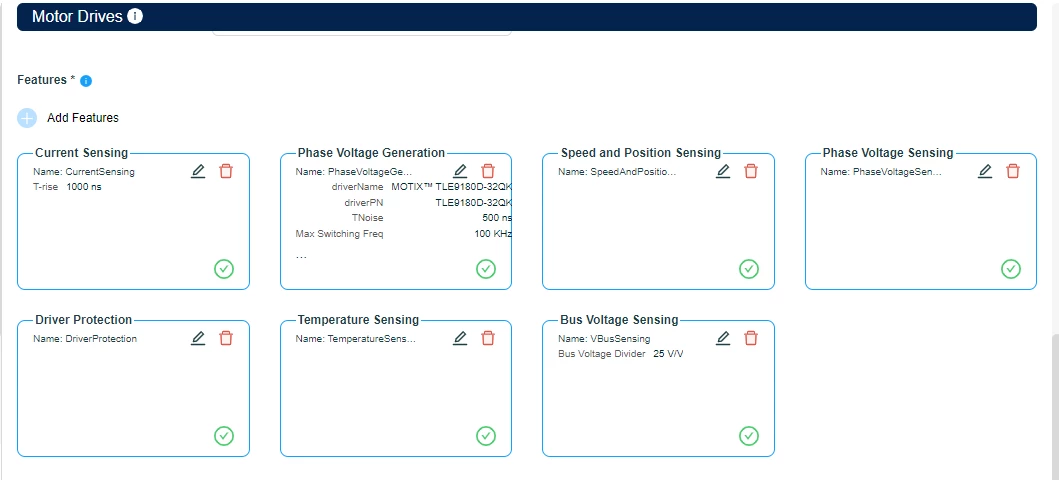1059x480 pixels.
Task: Click the Add Features plus button
Action: pyautogui.click(x=27, y=118)
